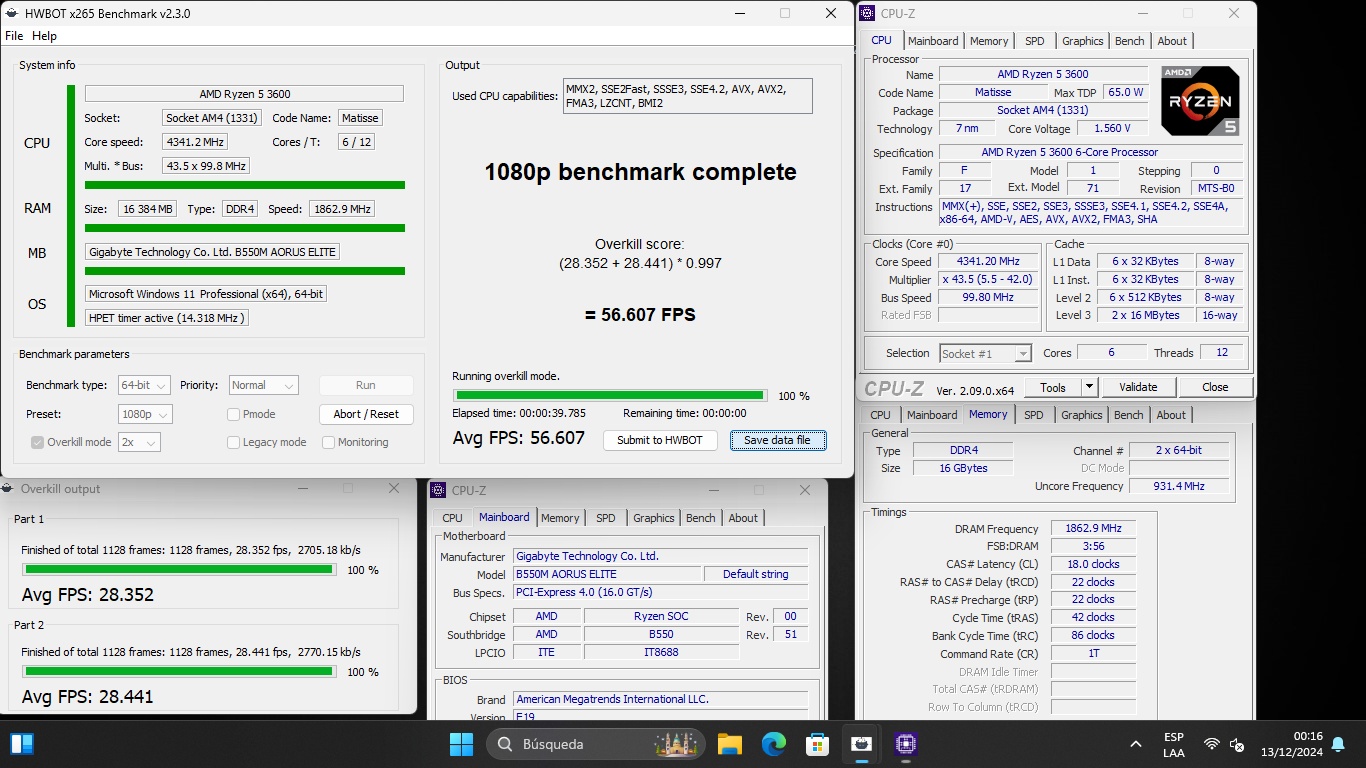Click the CPU-Z title bar app icon, top right window

868,13
